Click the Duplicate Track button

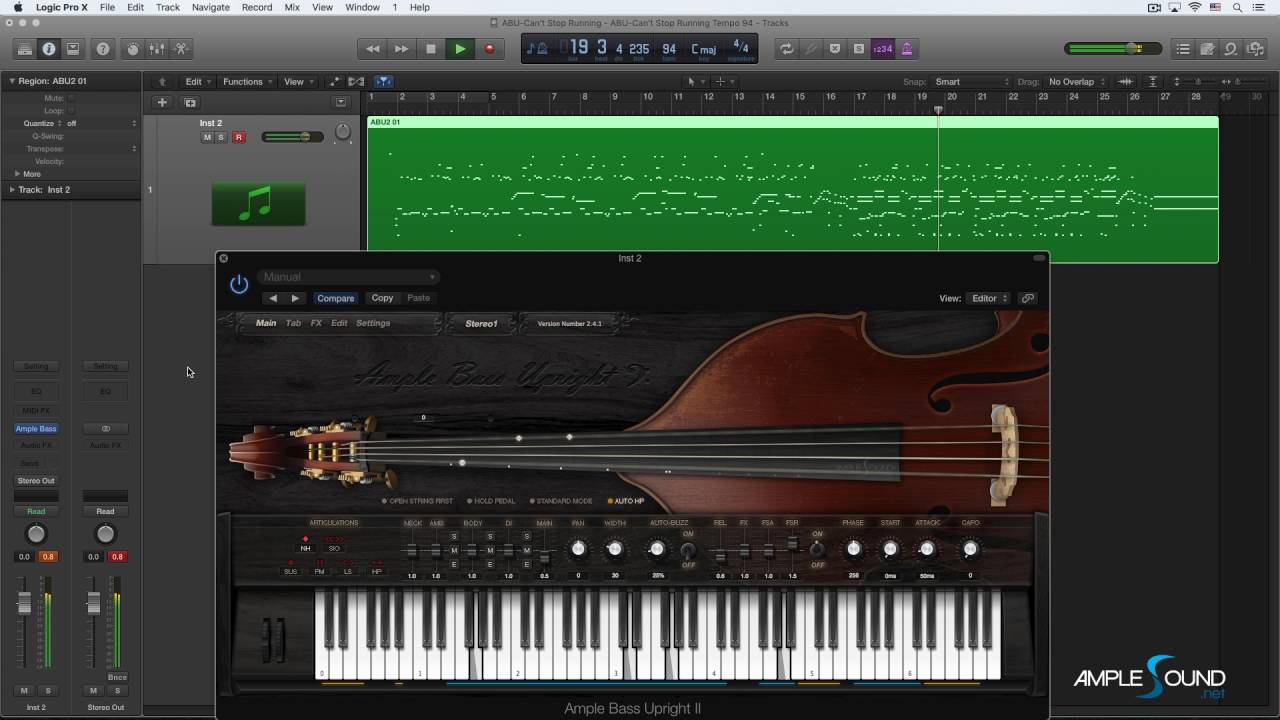coord(190,102)
